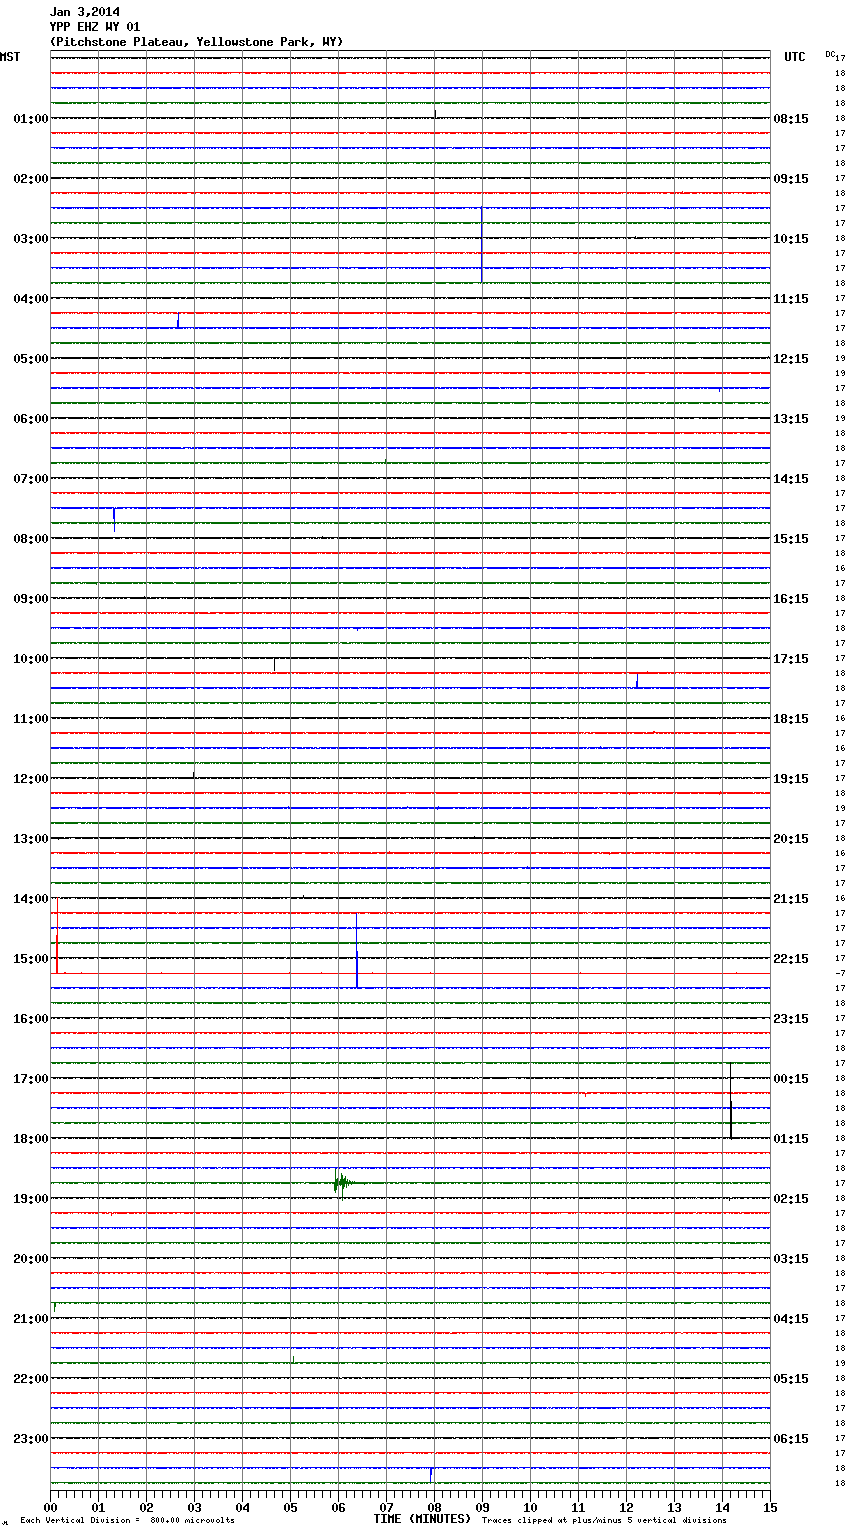The image size is (850, 1534).
Task: Click the tall blue spike at minute 6 near 15:00
Action: coord(357,950)
